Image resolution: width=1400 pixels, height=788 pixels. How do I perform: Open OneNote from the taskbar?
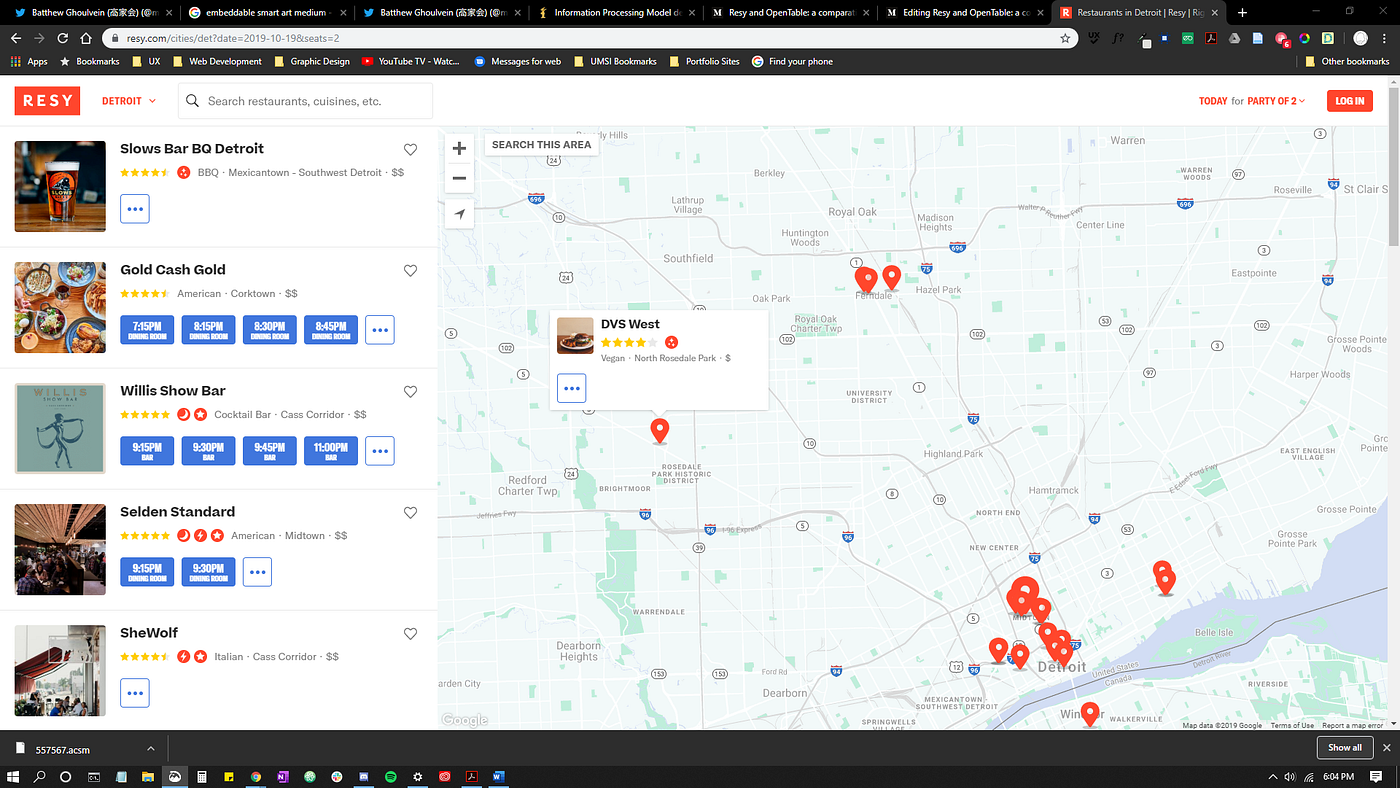click(282, 776)
